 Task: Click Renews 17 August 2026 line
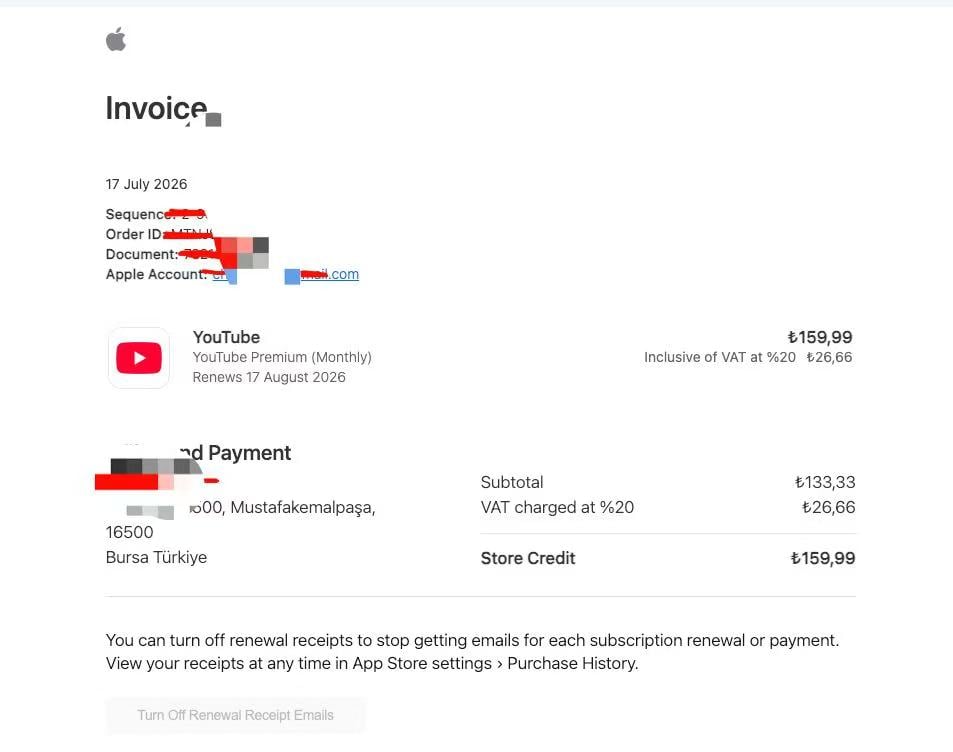click(x=269, y=377)
